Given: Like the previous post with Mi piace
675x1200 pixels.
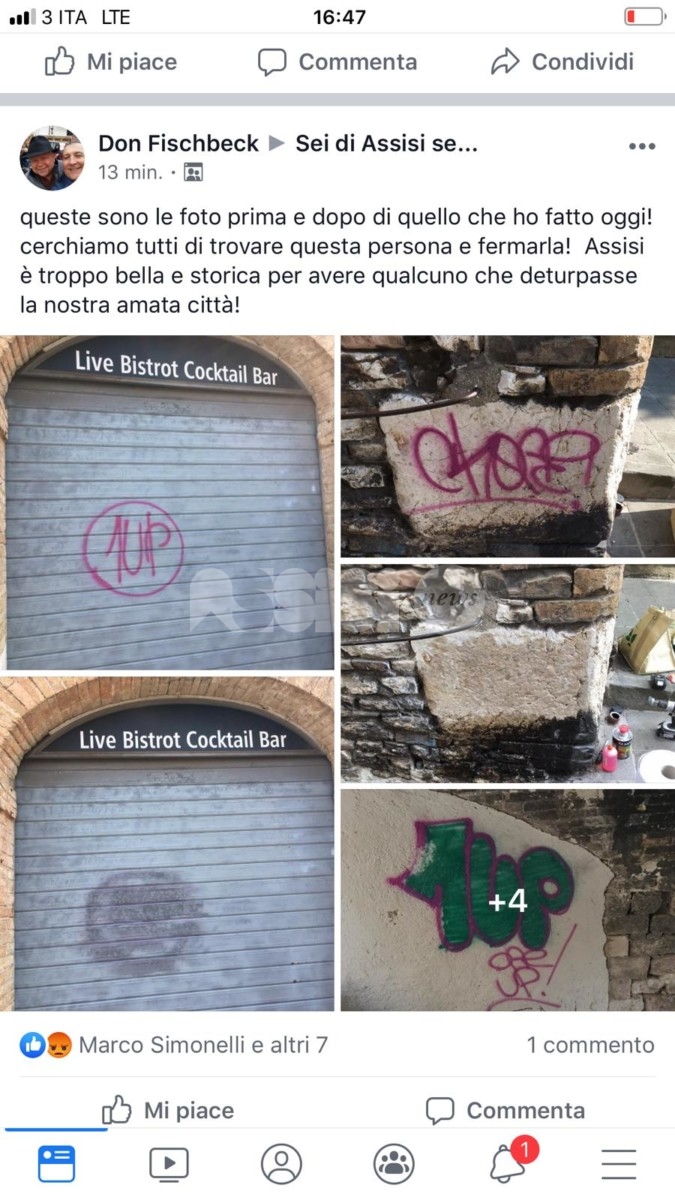Looking at the screenshot, I should (x=111, y=62).
